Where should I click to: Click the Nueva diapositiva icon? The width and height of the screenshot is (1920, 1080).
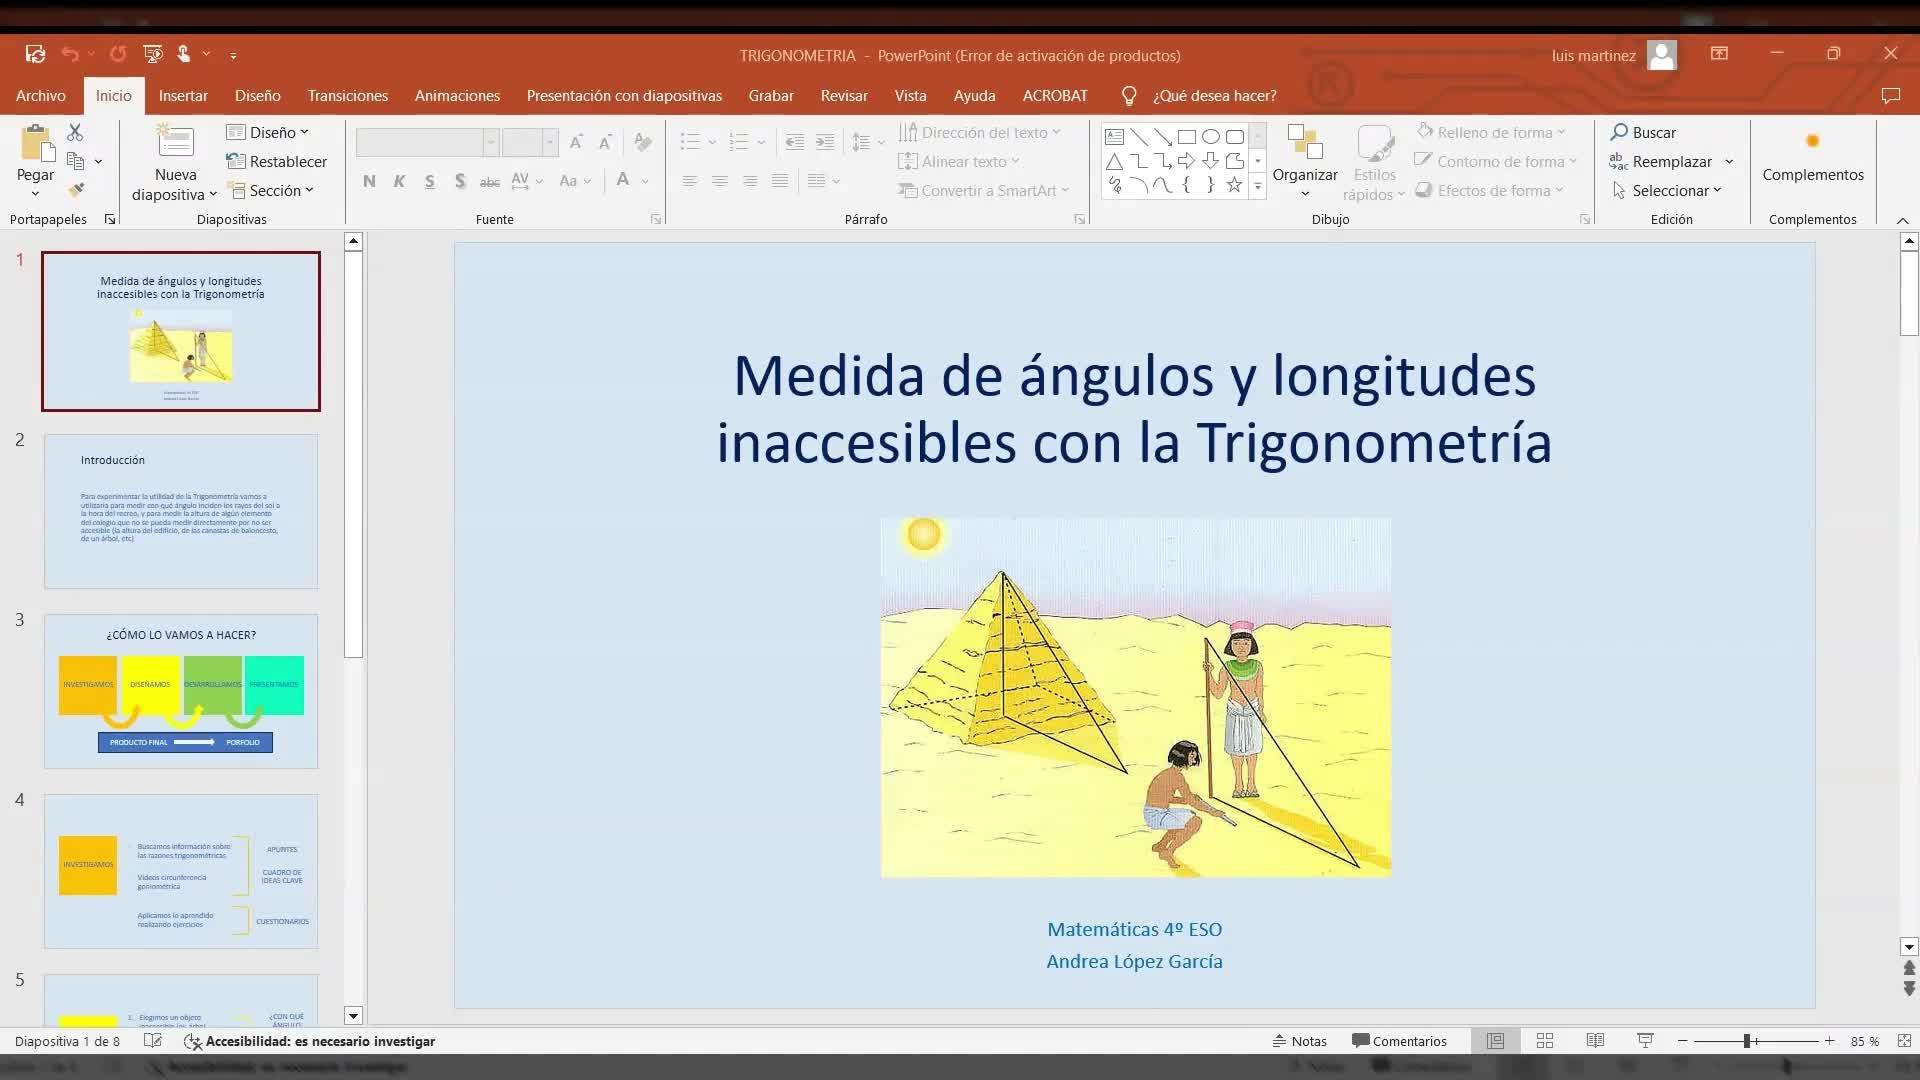tap(175, 141)
